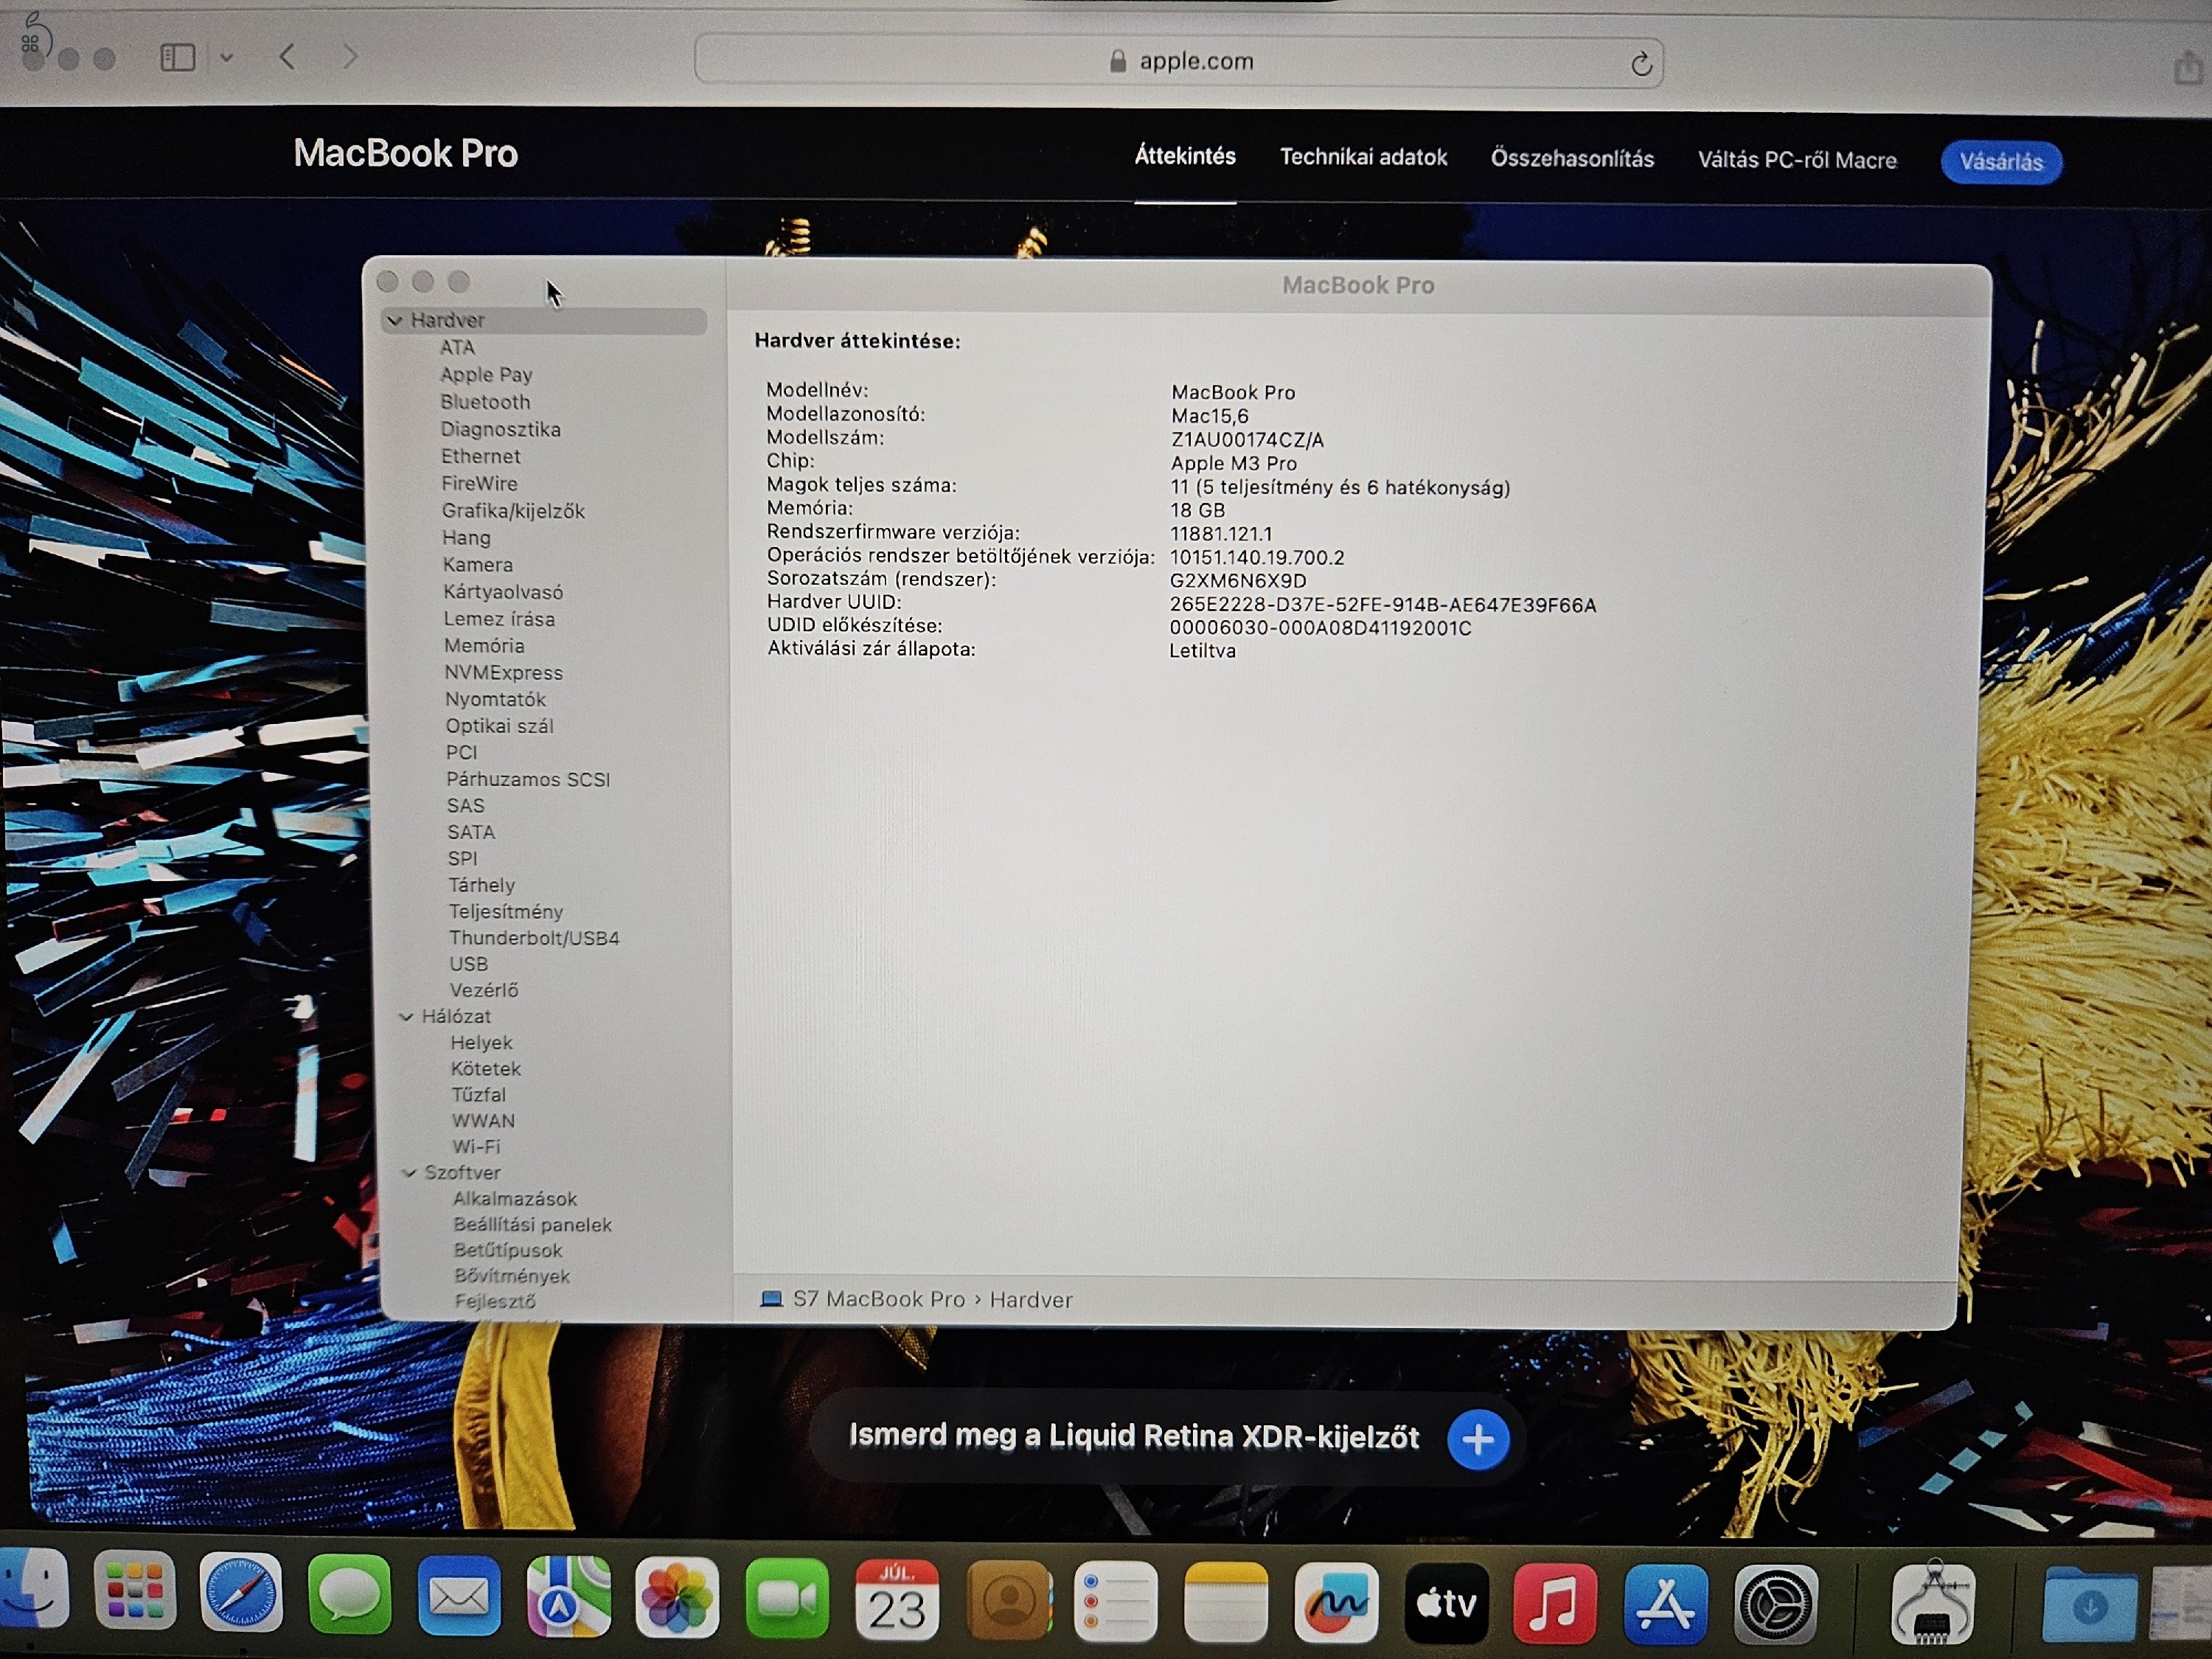The height and width of the screenshot is (1659, 2212).
Task: Click the apple.com address field
Action: point(1179,62)
